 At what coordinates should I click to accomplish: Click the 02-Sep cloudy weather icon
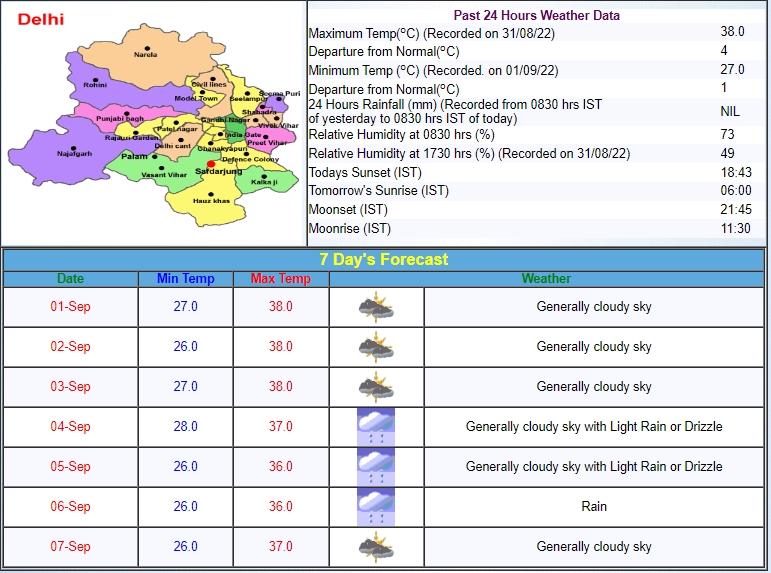[376, 347]
